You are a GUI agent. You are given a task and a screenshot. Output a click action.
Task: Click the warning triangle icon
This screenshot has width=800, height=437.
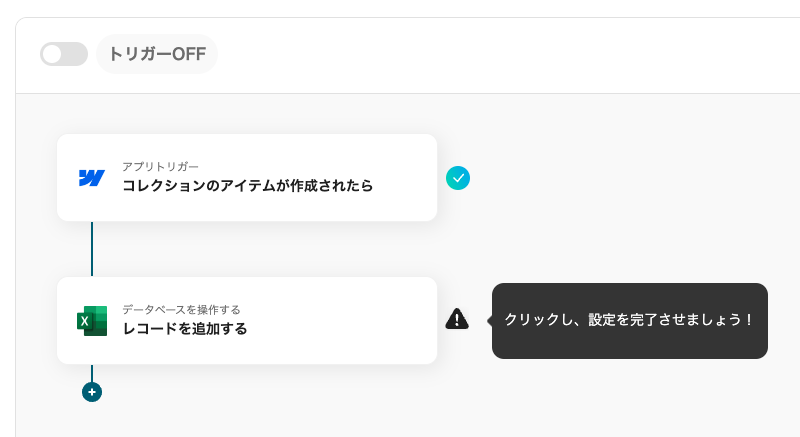click(x=457, y=319)
